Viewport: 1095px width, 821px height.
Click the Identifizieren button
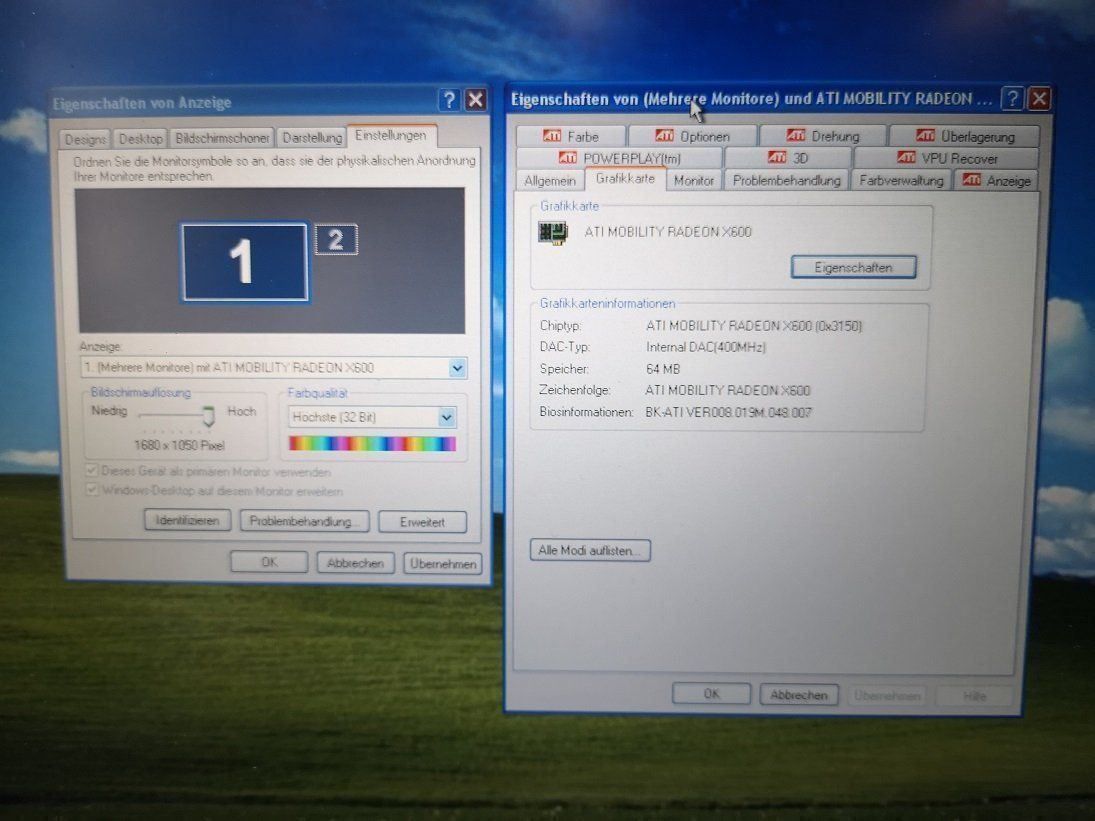pos(187,520)
